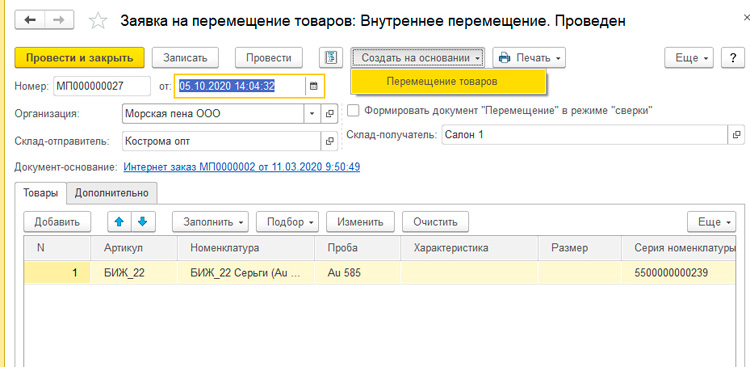The image size is (750, 367).
Task: Open the top Еще menu
Action: pos(689,58)
